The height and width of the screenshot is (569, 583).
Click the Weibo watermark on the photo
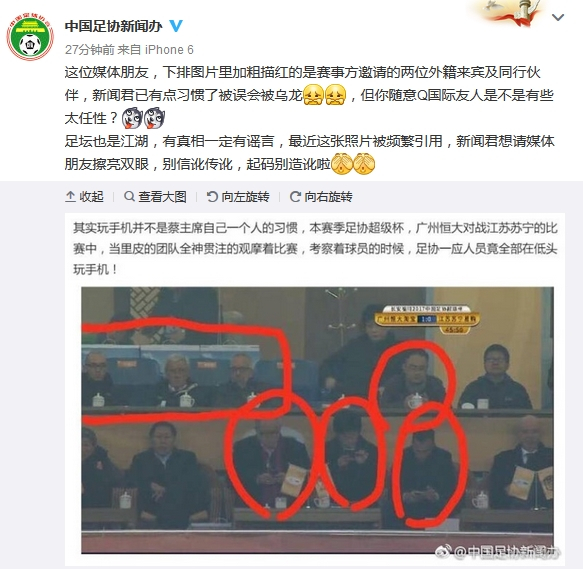click(498, 552)
